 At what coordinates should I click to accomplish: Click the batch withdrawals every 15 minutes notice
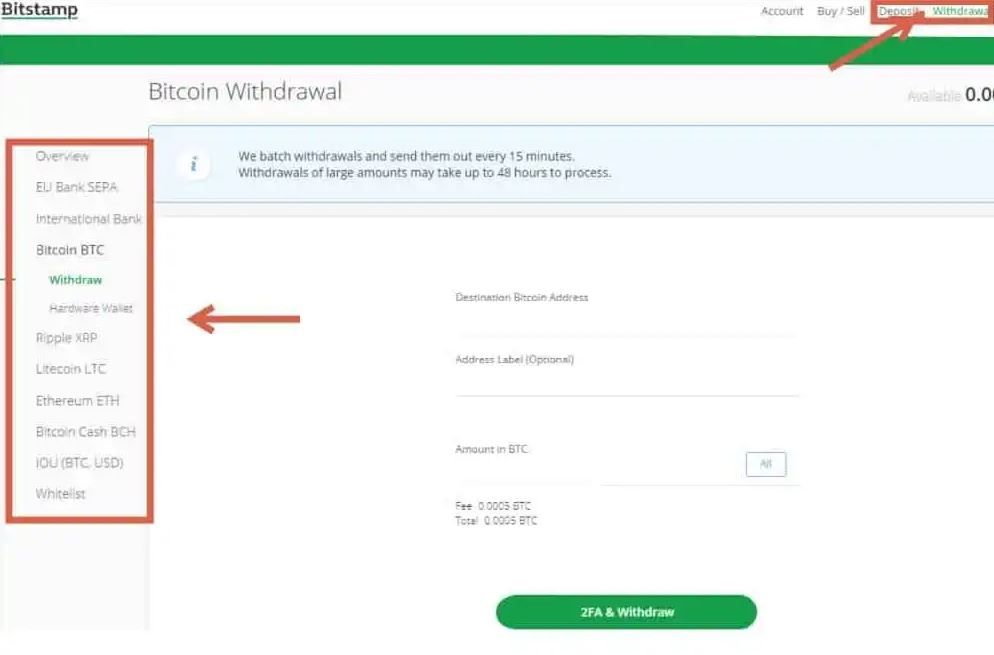406,156
